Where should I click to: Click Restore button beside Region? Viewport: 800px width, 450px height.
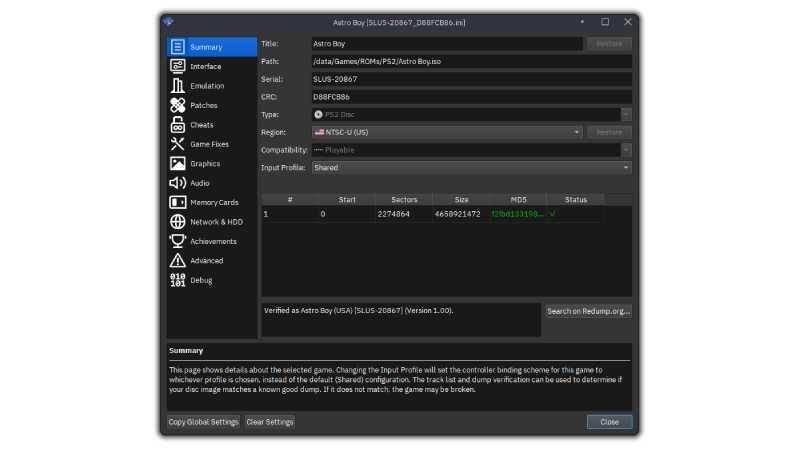tap(609, 132)
